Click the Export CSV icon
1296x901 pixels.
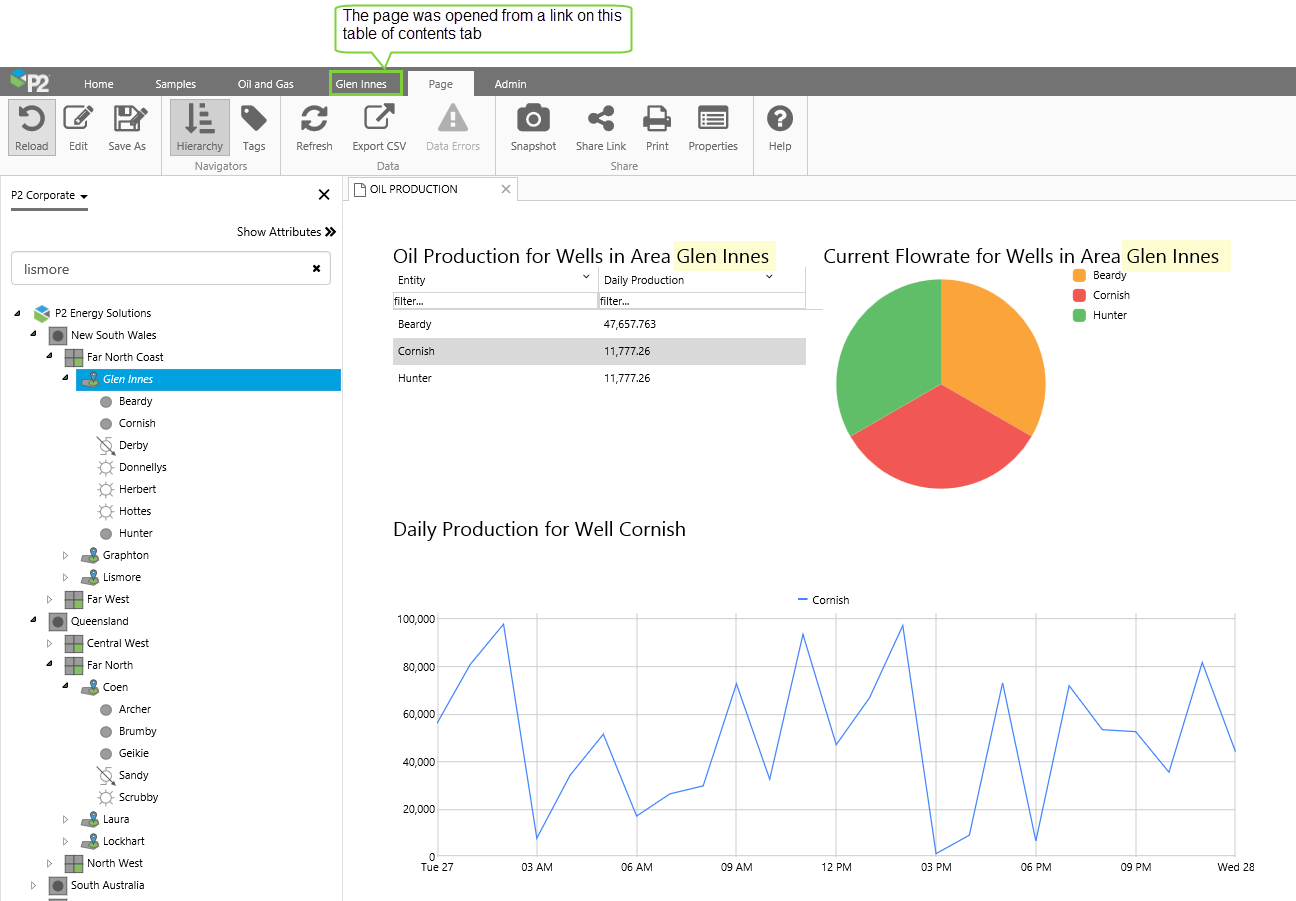click(379, 119)
